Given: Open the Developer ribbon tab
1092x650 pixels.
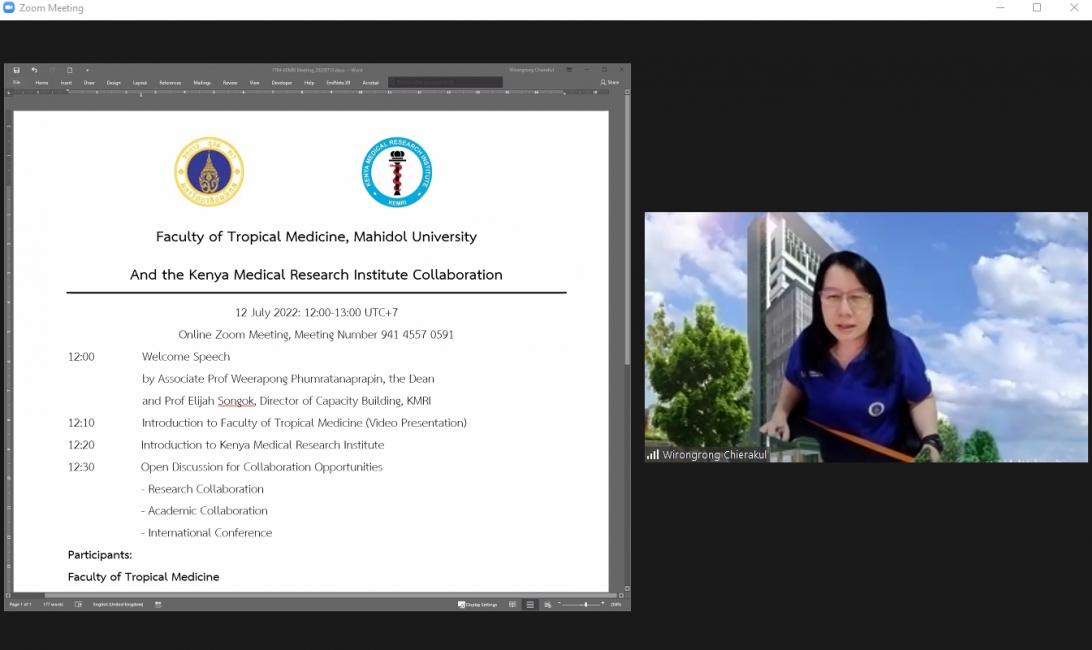Looking at the screenshot, I should click(282, 83).
